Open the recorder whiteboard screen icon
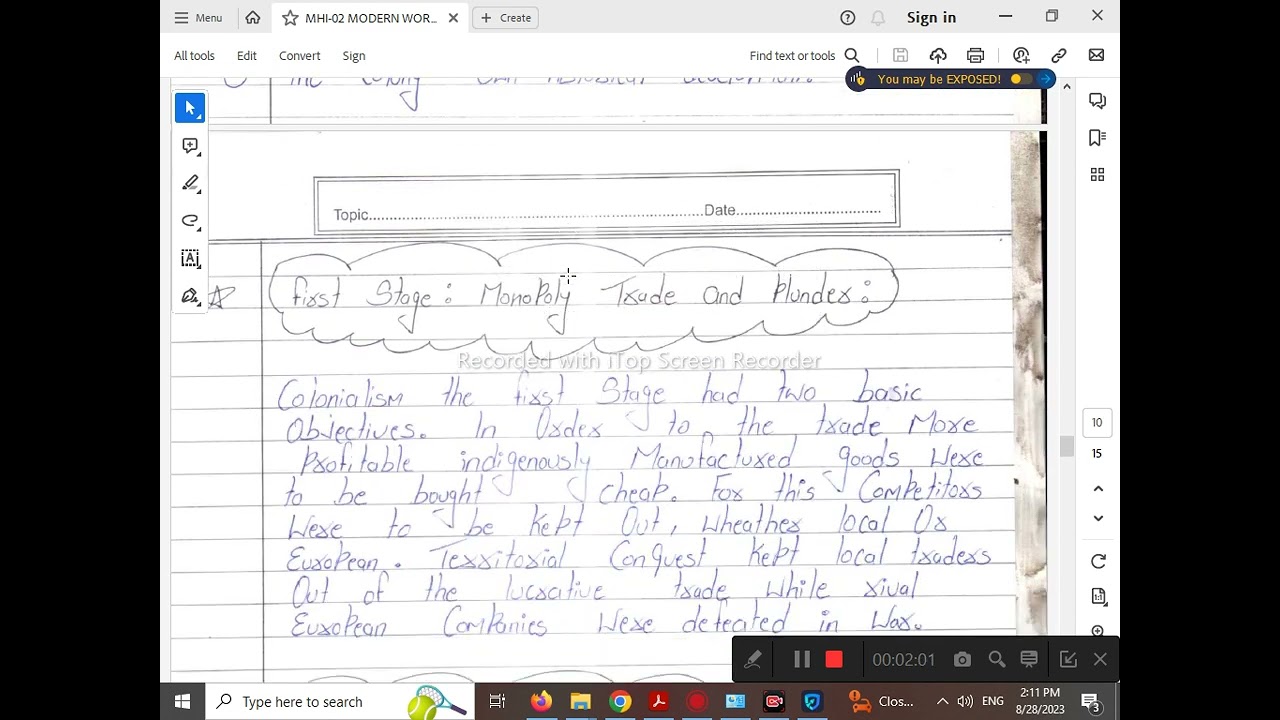The image size is (1280, 720). (1029, 660)
